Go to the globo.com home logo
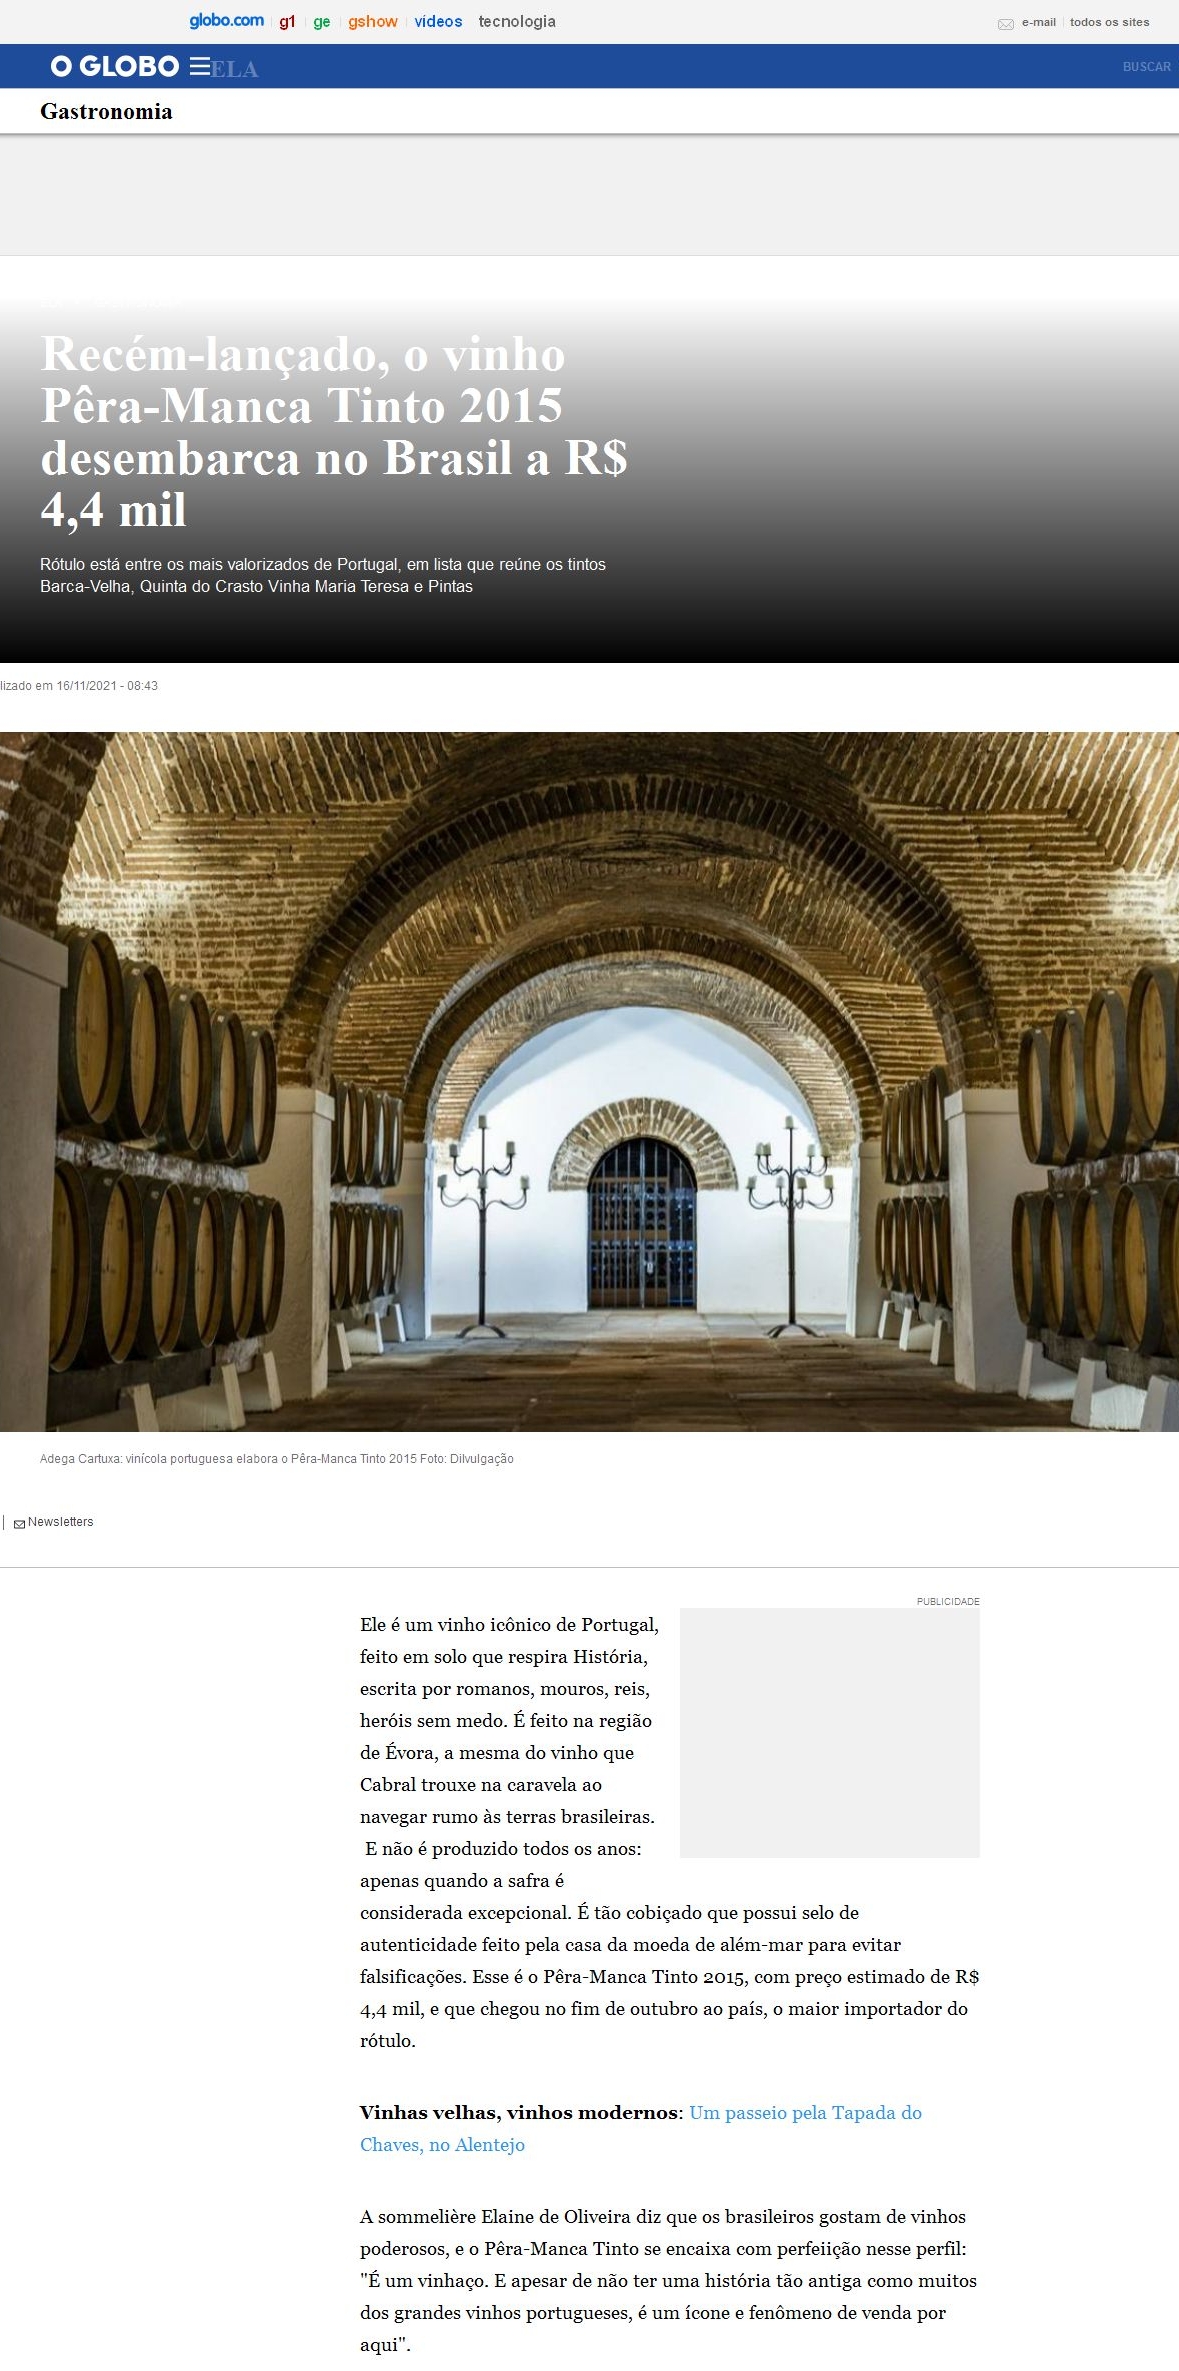 pyautogui.click(x=226, y=21)
